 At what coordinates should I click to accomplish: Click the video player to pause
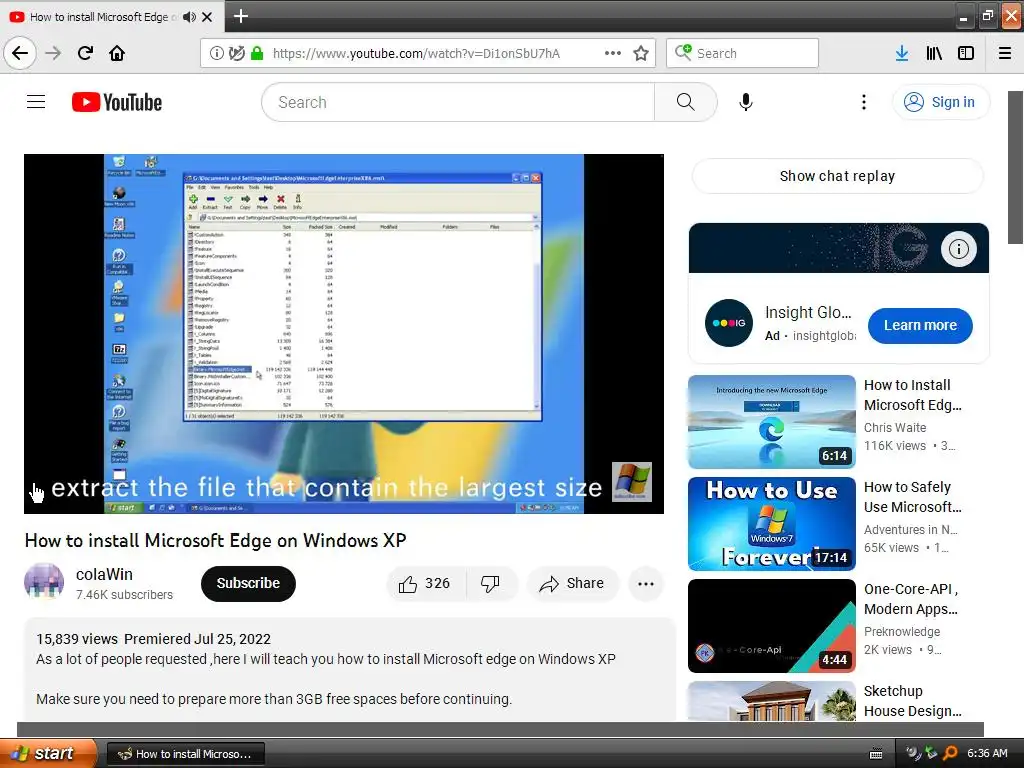click(x=344, y=334)
